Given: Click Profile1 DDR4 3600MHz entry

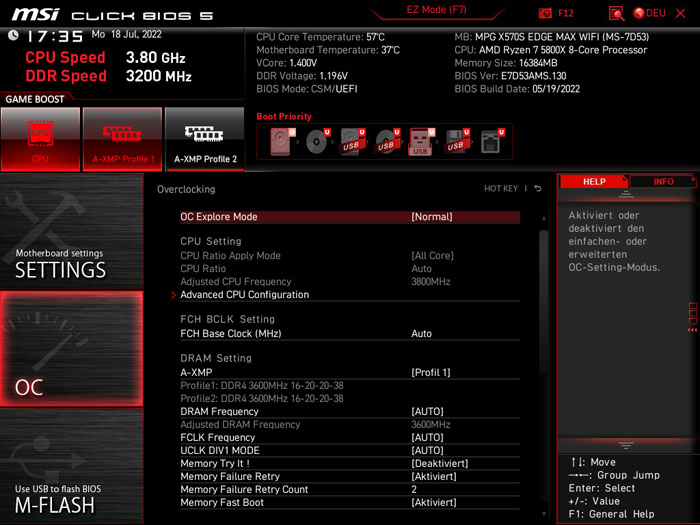Looking at the screenshot, I should [x=262, y=385].
